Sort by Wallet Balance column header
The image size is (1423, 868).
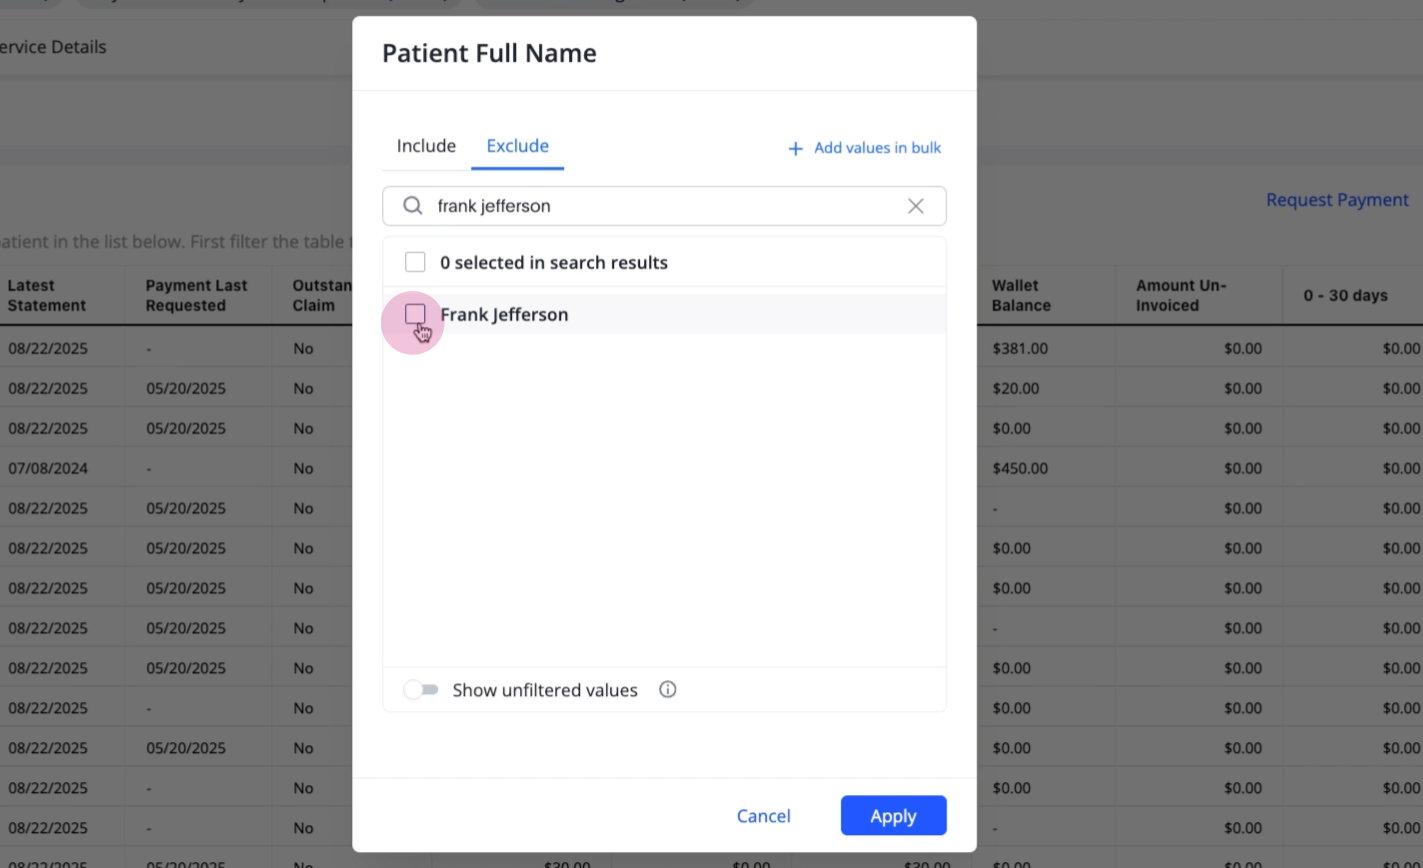(1021, 295)
